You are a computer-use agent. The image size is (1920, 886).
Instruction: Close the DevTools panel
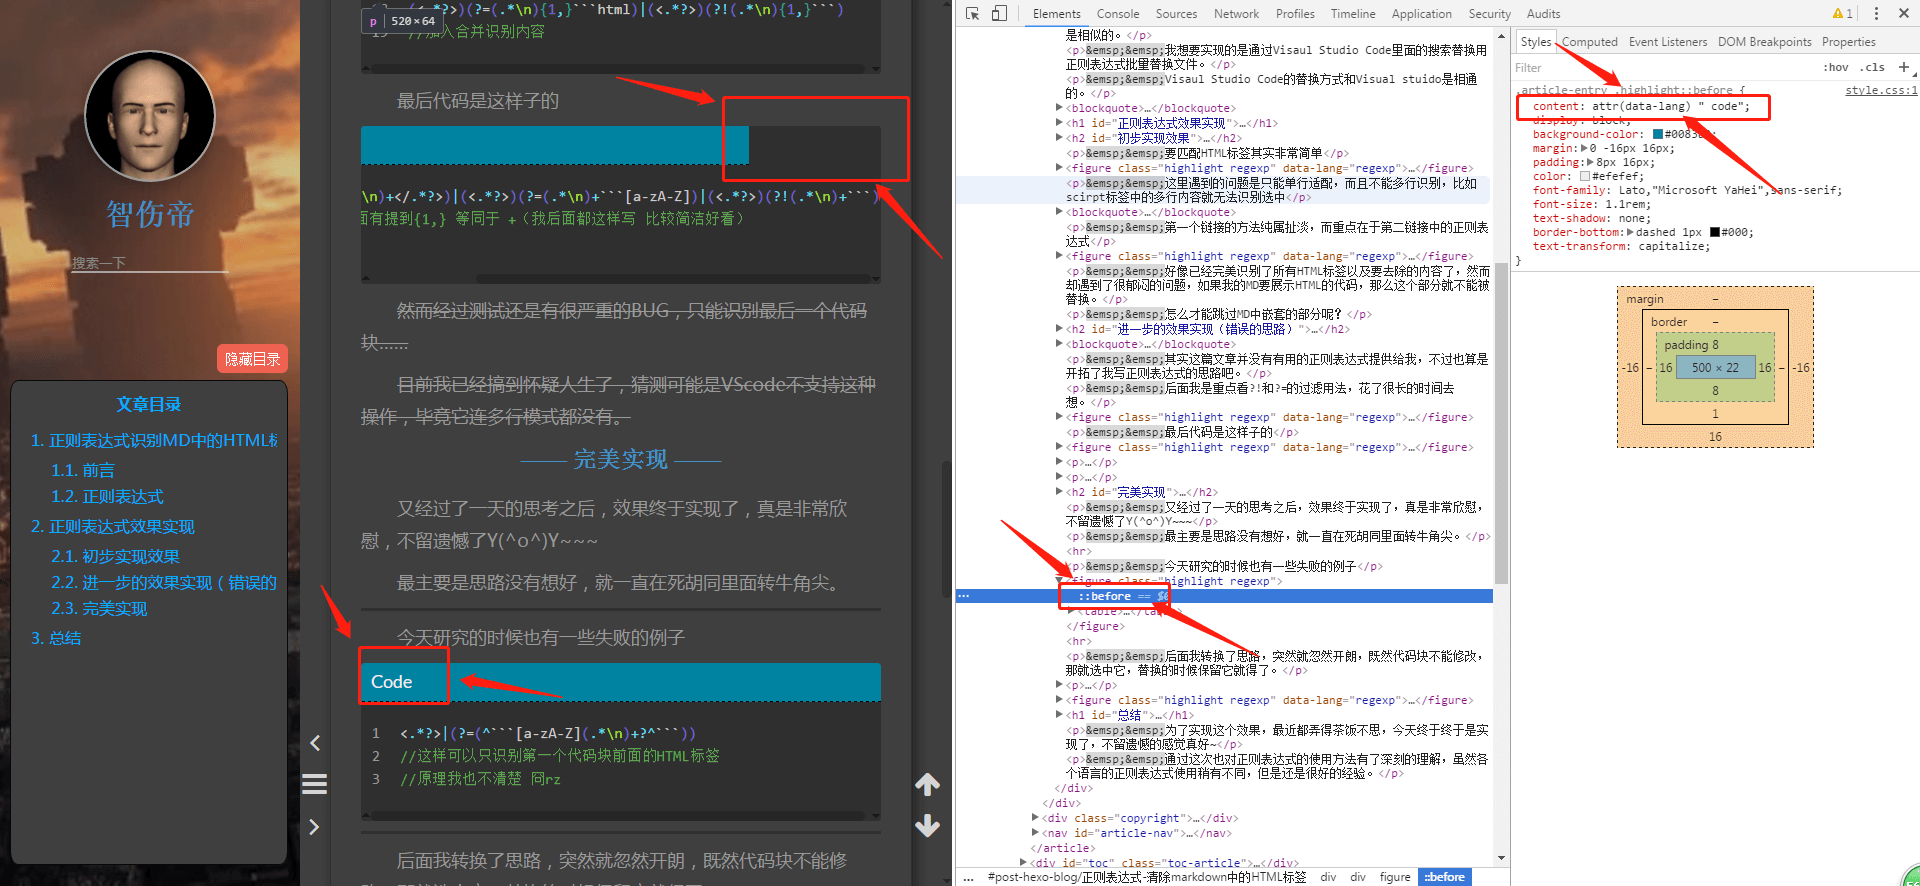tap(1902, 13)
